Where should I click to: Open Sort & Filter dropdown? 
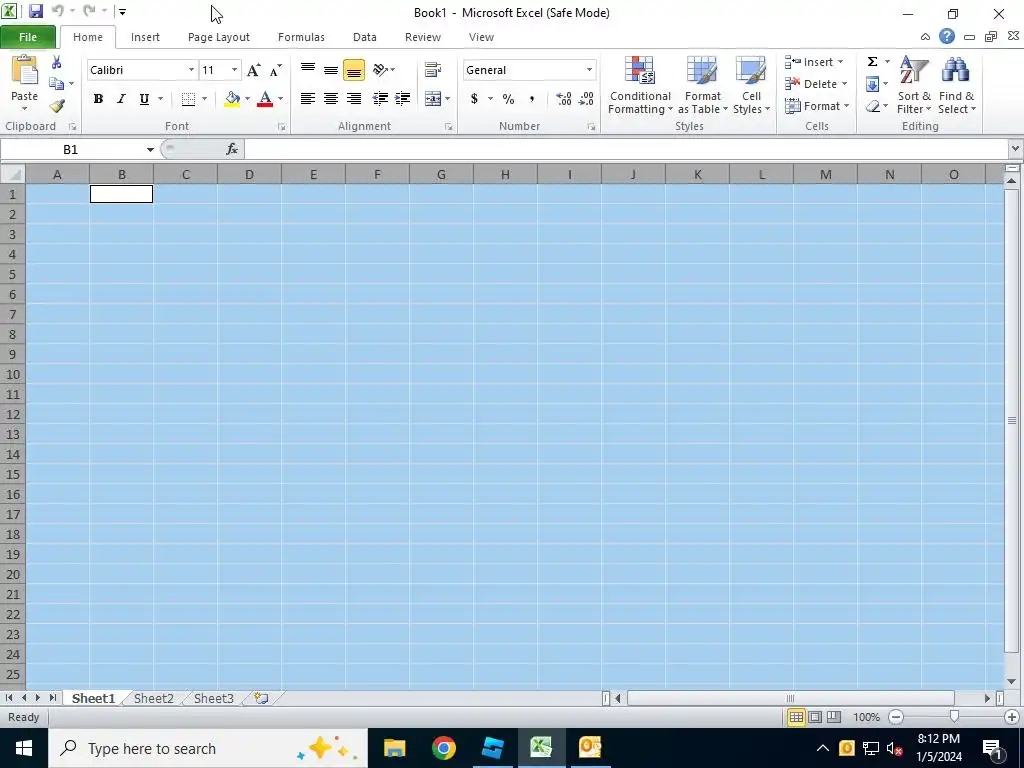click(914, 86)
